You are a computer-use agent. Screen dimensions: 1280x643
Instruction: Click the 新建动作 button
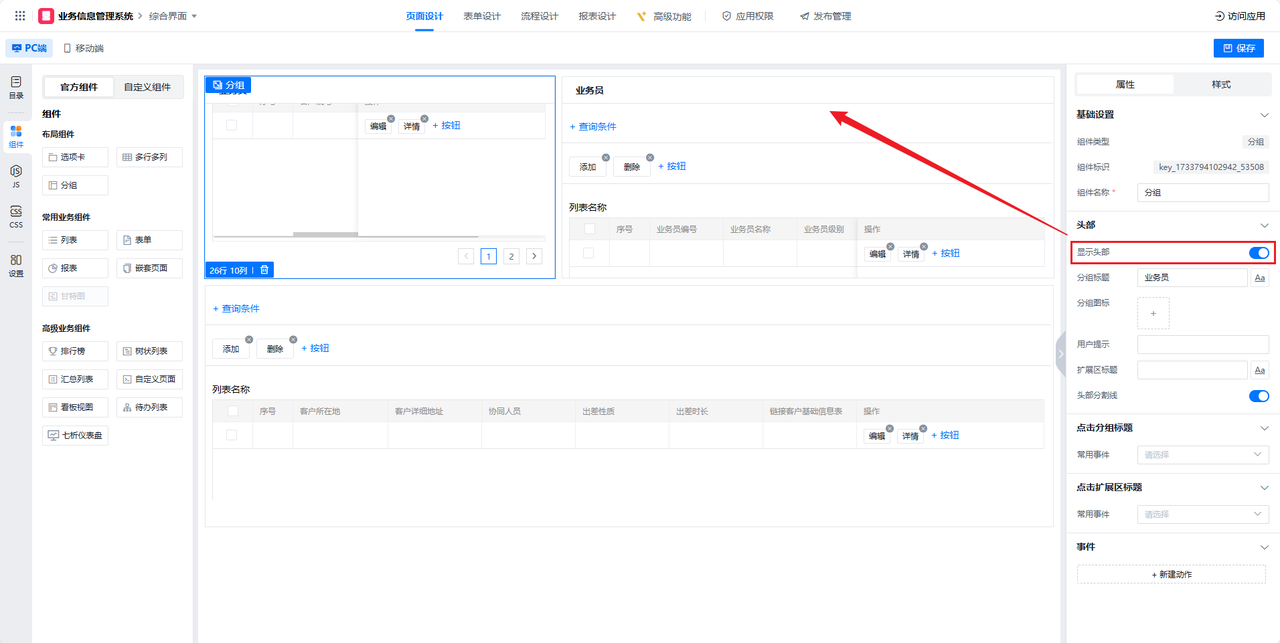tap(1172, 575)
